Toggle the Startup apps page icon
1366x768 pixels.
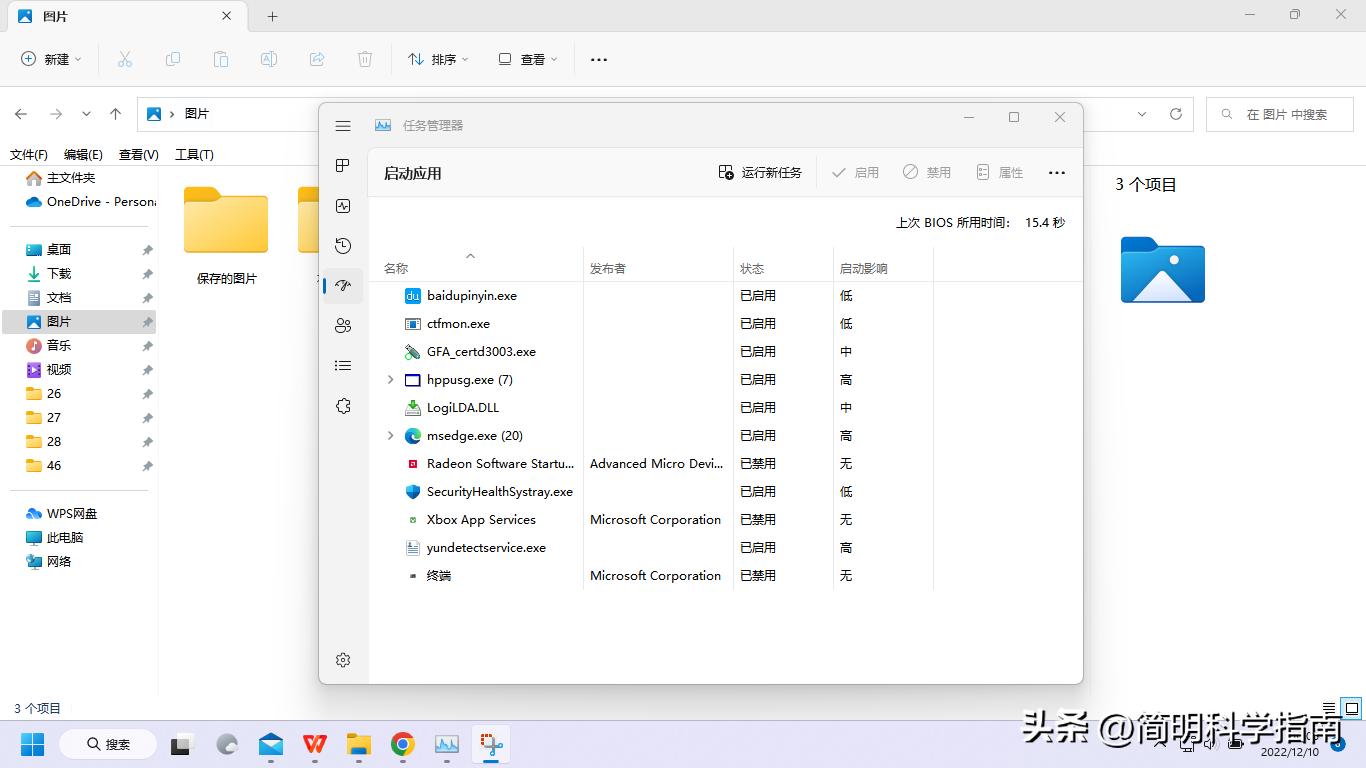343,285
